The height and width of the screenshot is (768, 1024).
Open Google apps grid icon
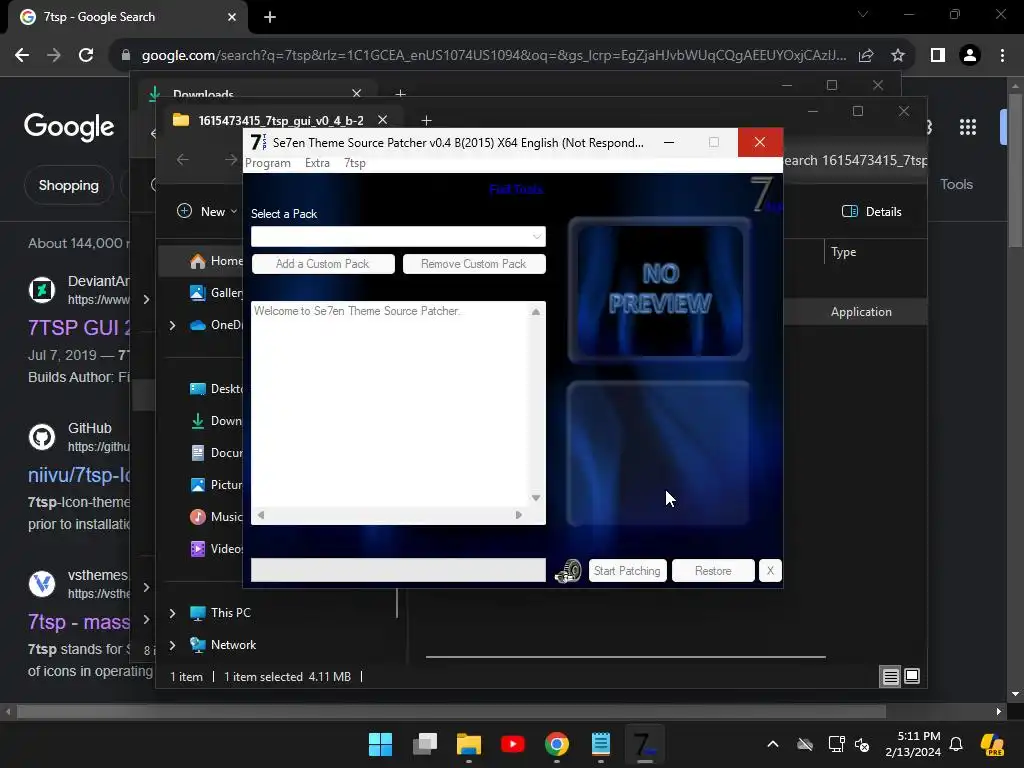[968, 127]
